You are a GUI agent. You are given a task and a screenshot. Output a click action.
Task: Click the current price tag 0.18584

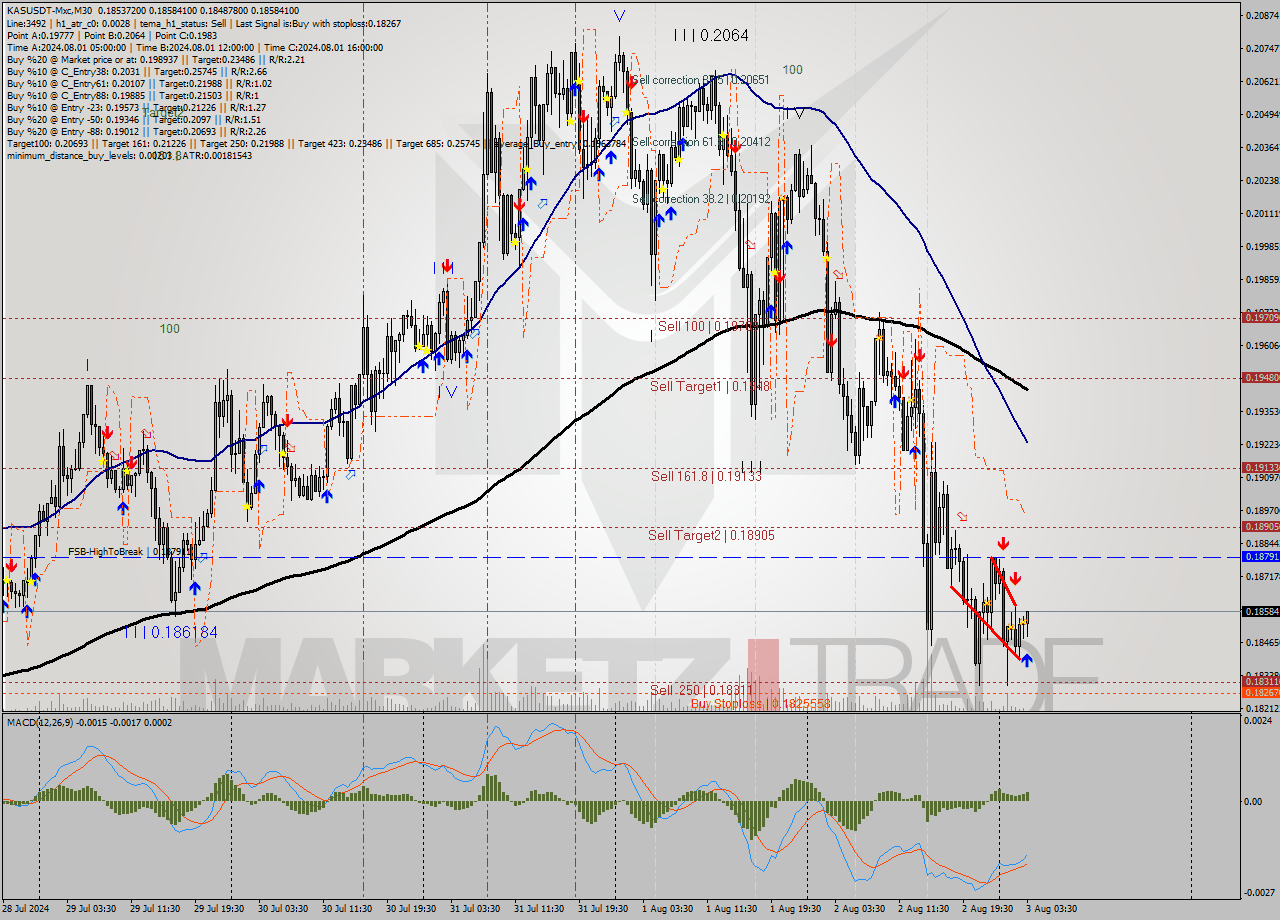coord(1260,611)
